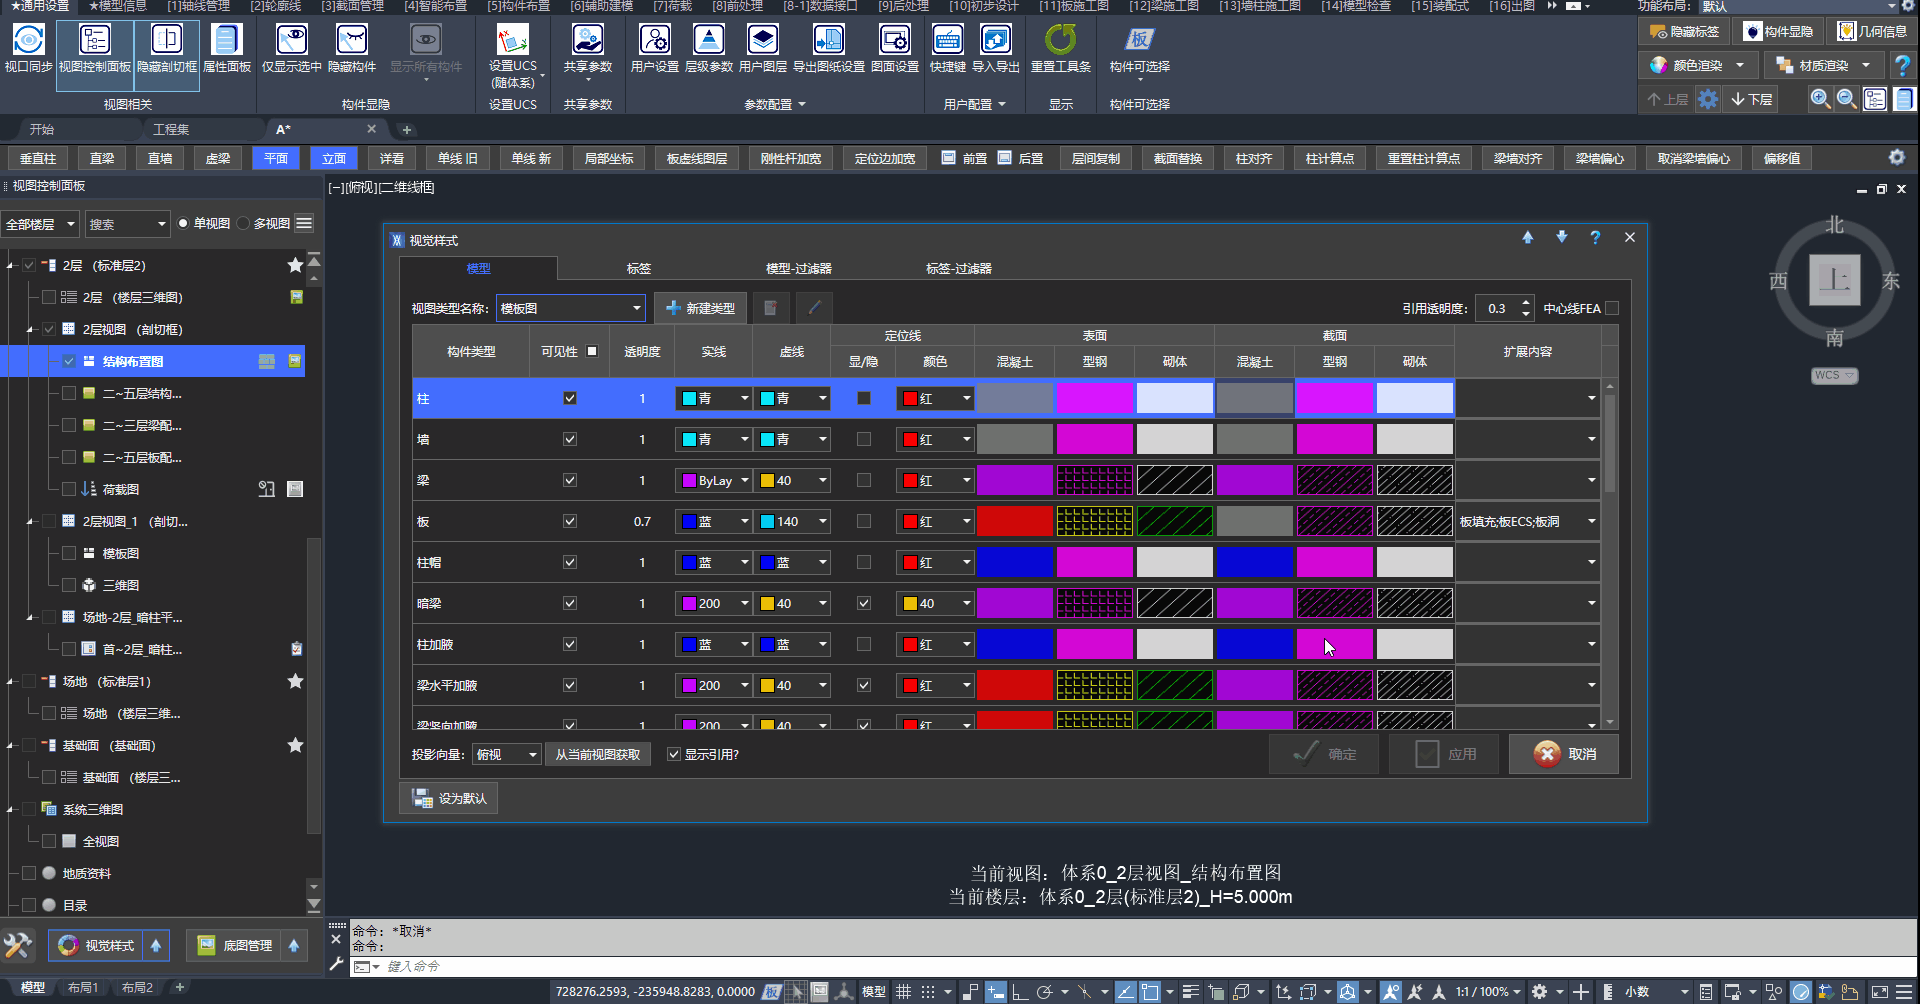This screenshot has width=1920, height=1004.
Task: Switch to the 标签-过滤器 tab
Action: (x=958, y=268)
